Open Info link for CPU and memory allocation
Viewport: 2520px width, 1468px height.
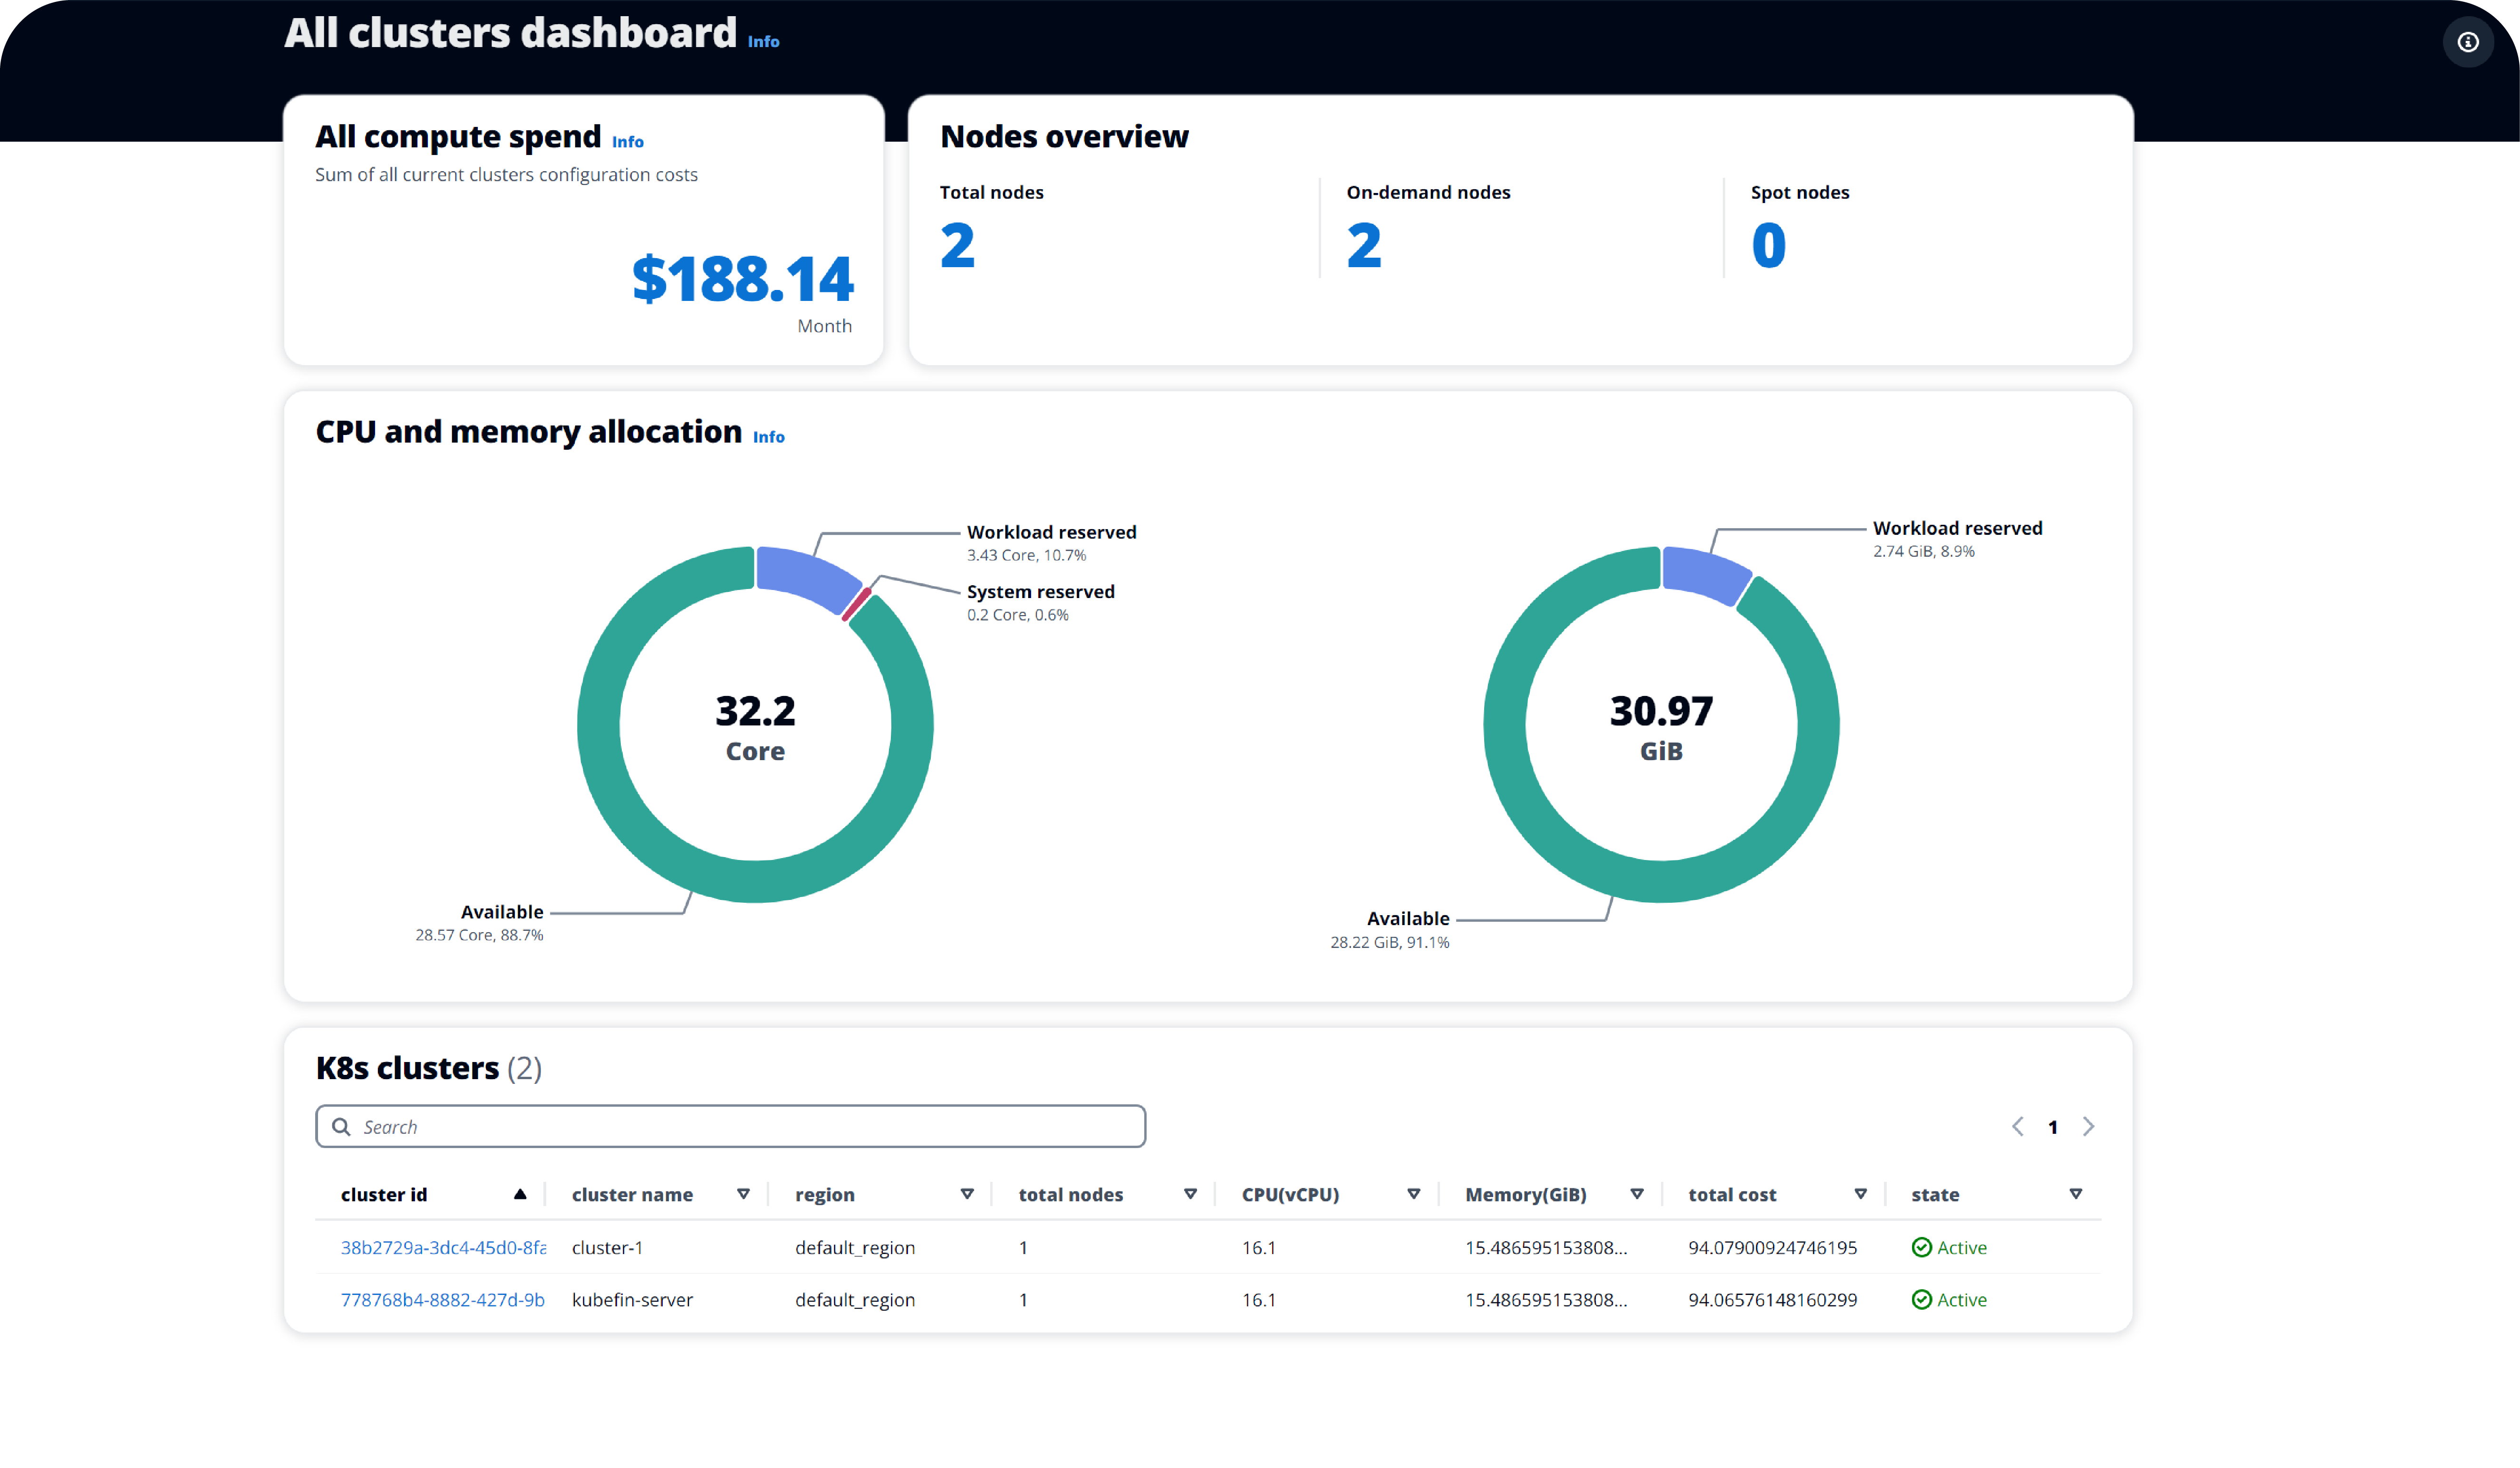tap(768, 437)
